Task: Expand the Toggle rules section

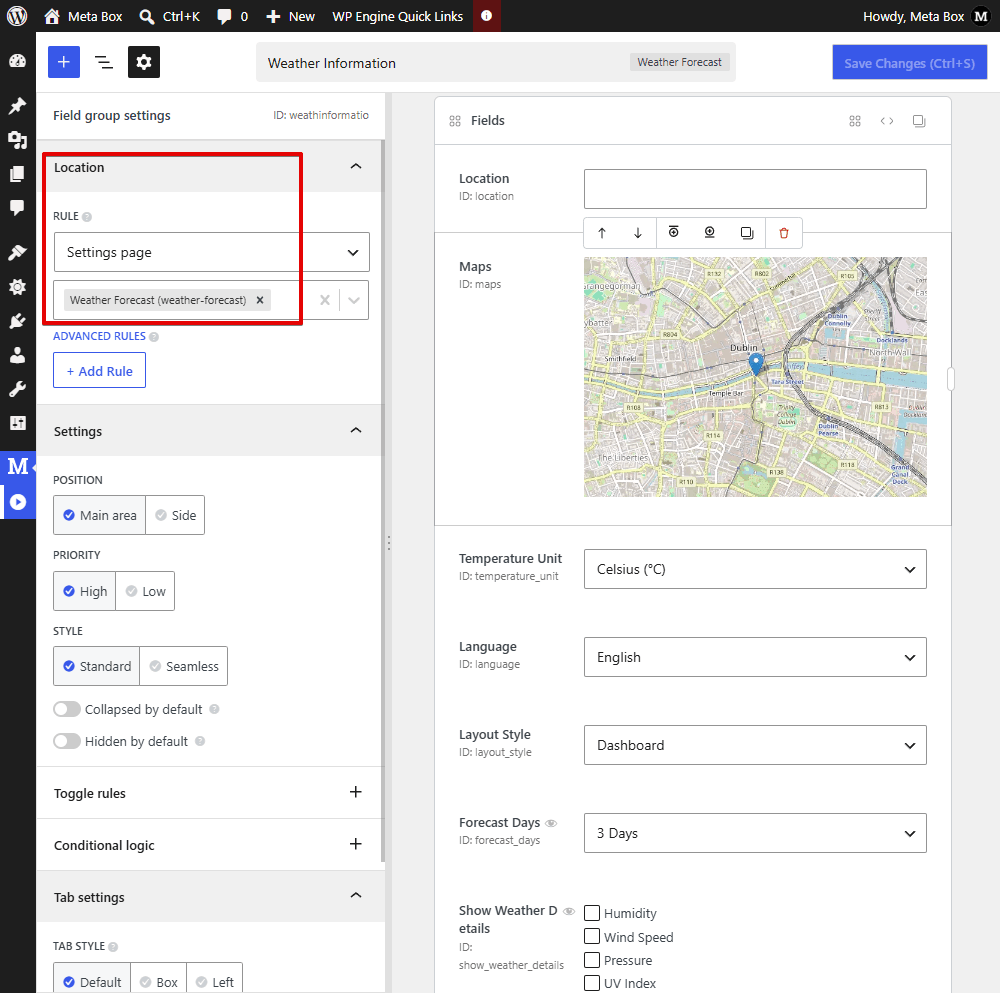Action: pos(356,792)
